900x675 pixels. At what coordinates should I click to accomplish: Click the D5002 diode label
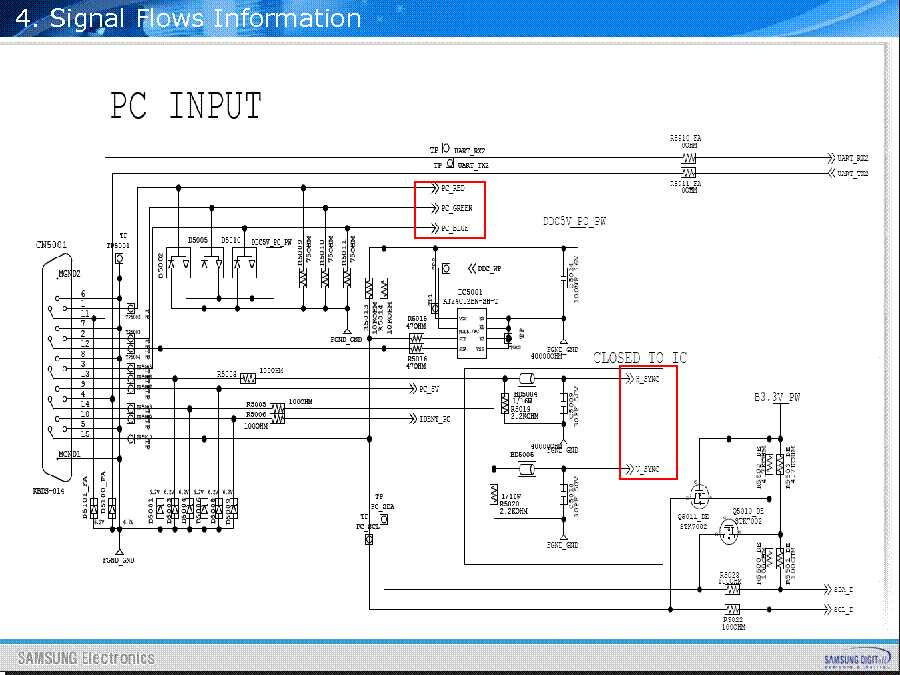161,265
